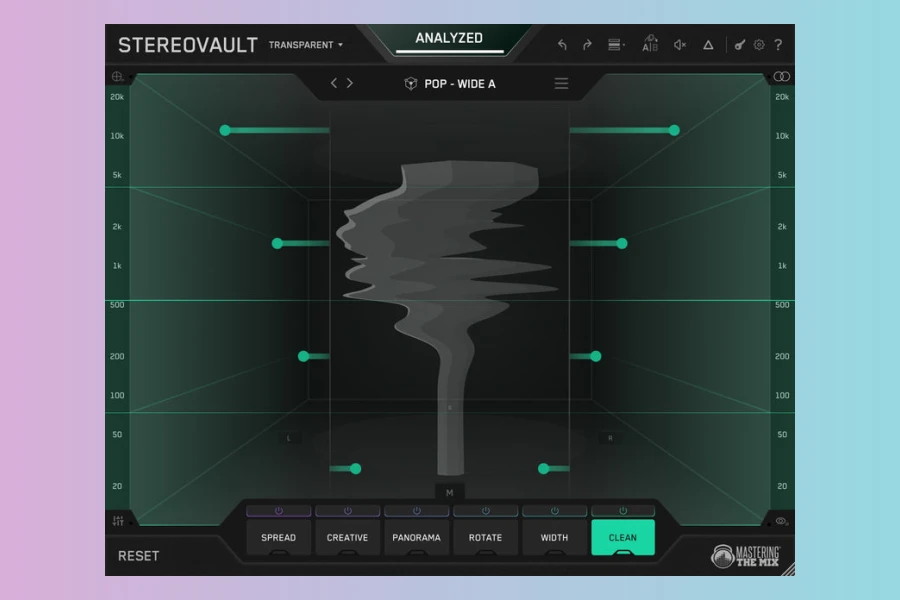Toggle power button above WIDTH

(x=554, y=510)
